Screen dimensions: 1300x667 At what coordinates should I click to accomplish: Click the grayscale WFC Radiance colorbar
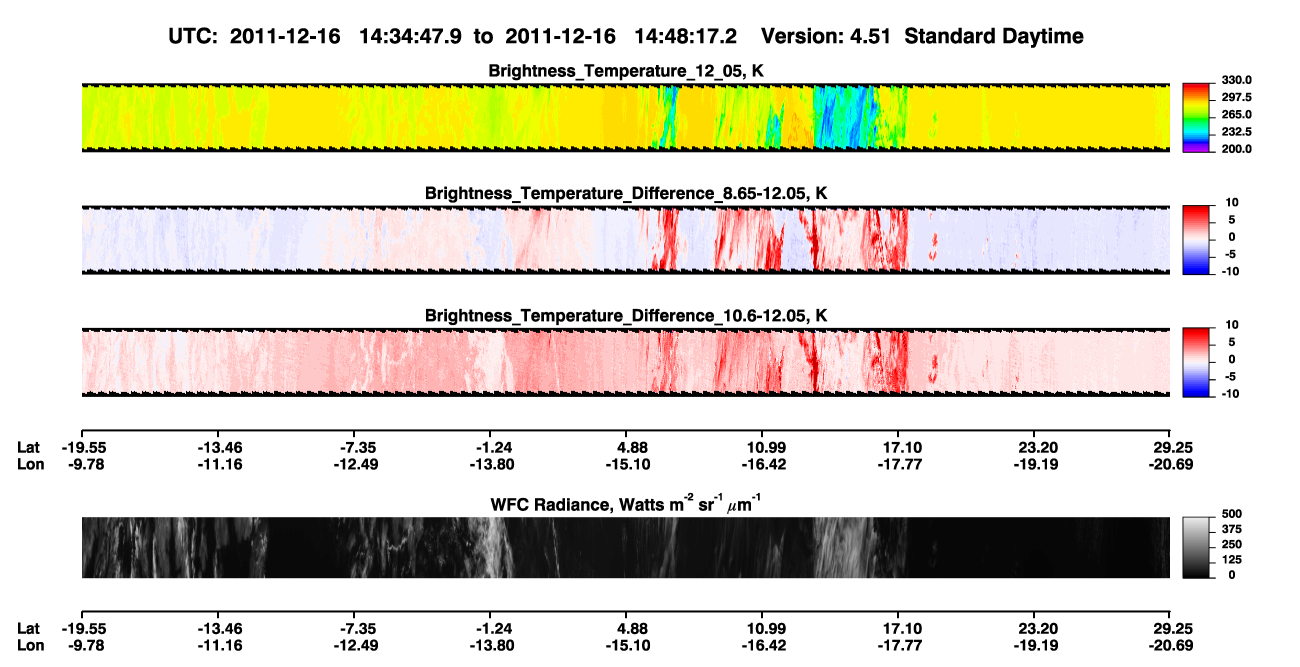click(x=1196, y=547)
